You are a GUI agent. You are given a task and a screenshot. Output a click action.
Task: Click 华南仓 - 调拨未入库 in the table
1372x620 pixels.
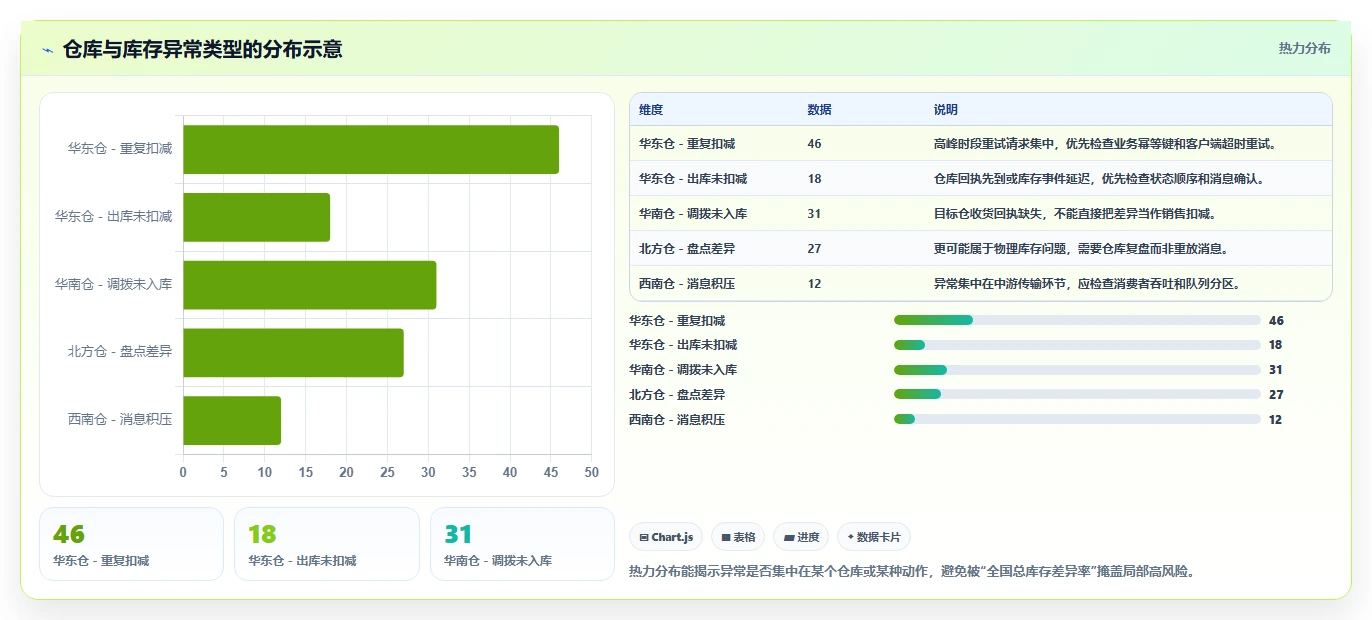693,214
